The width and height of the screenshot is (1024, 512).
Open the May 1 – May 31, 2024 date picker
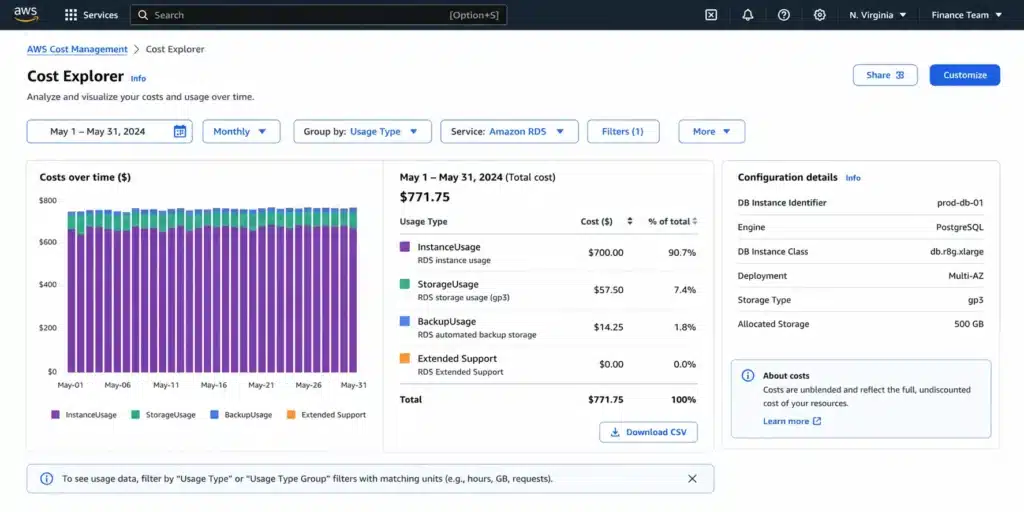109,131
